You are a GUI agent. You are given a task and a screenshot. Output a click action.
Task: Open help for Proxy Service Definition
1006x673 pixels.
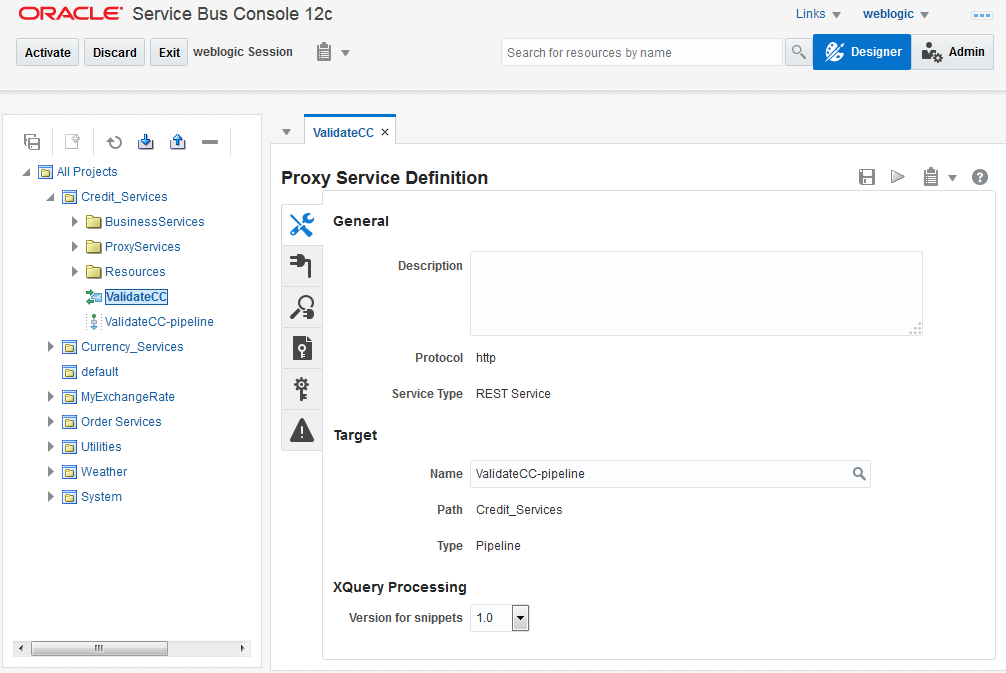click(x=980, y=177)
